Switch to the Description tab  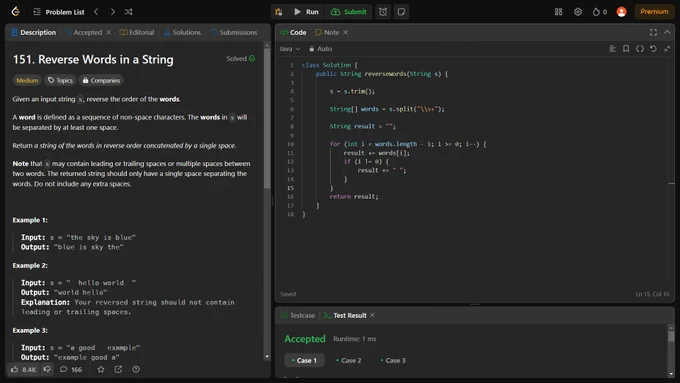tap(34, 33)
